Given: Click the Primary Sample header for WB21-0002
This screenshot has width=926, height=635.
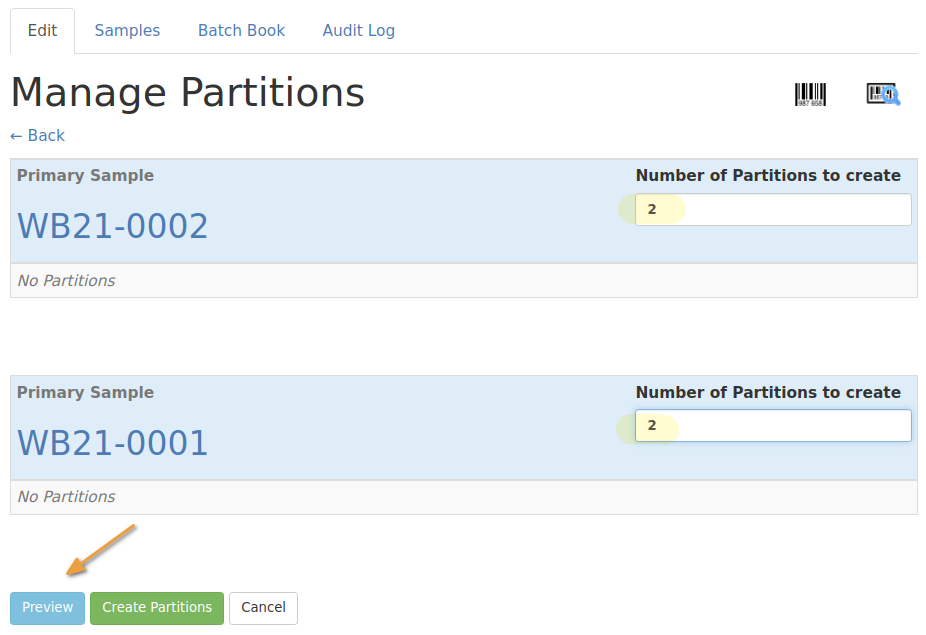Looking at the screenshot, I should (85, 175).
